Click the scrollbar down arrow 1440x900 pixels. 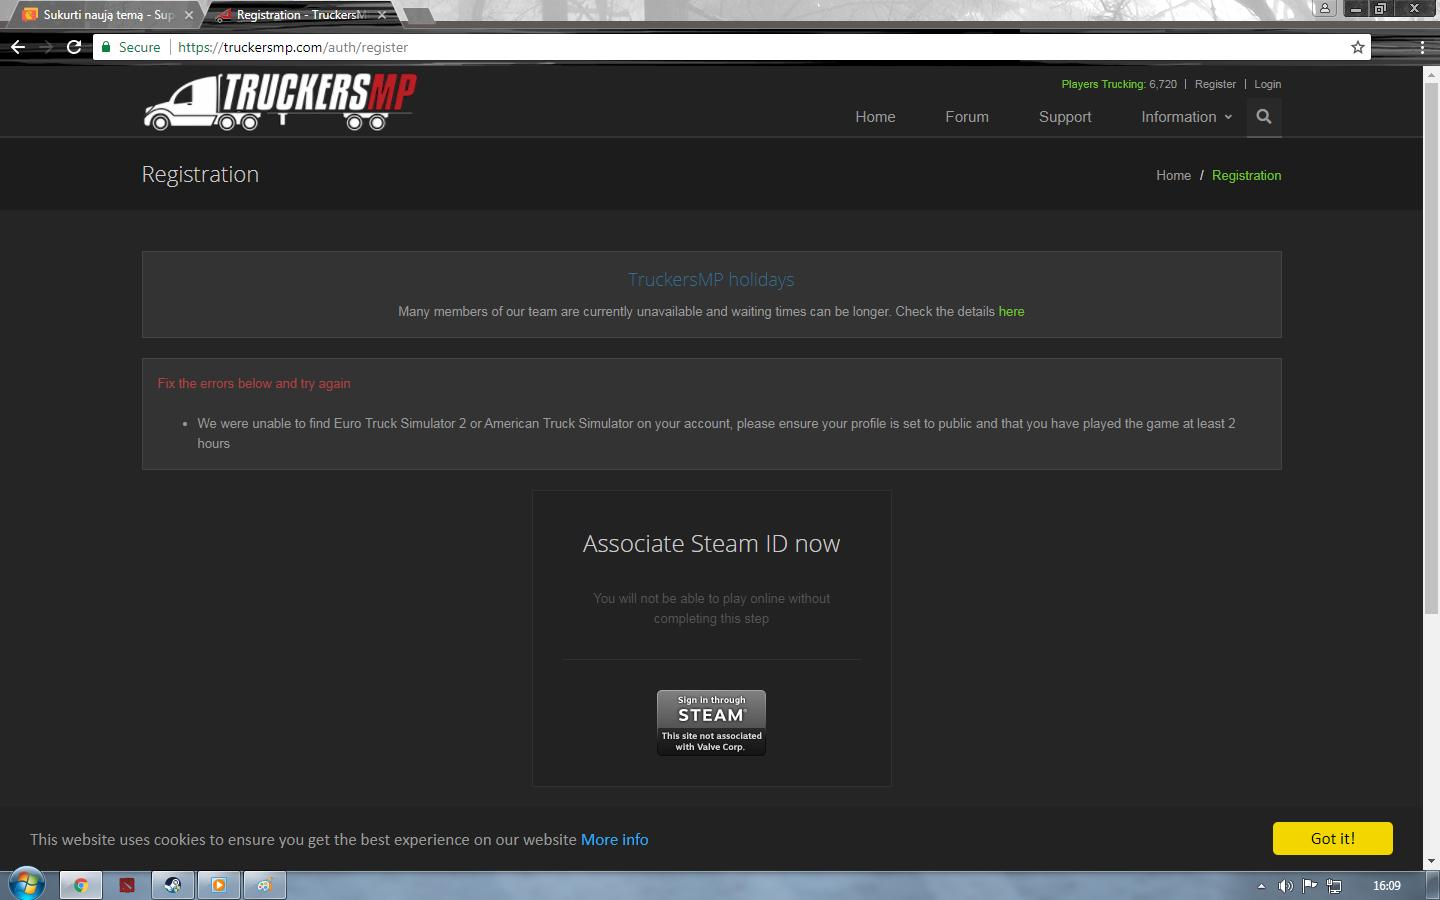click(1431, 861)
